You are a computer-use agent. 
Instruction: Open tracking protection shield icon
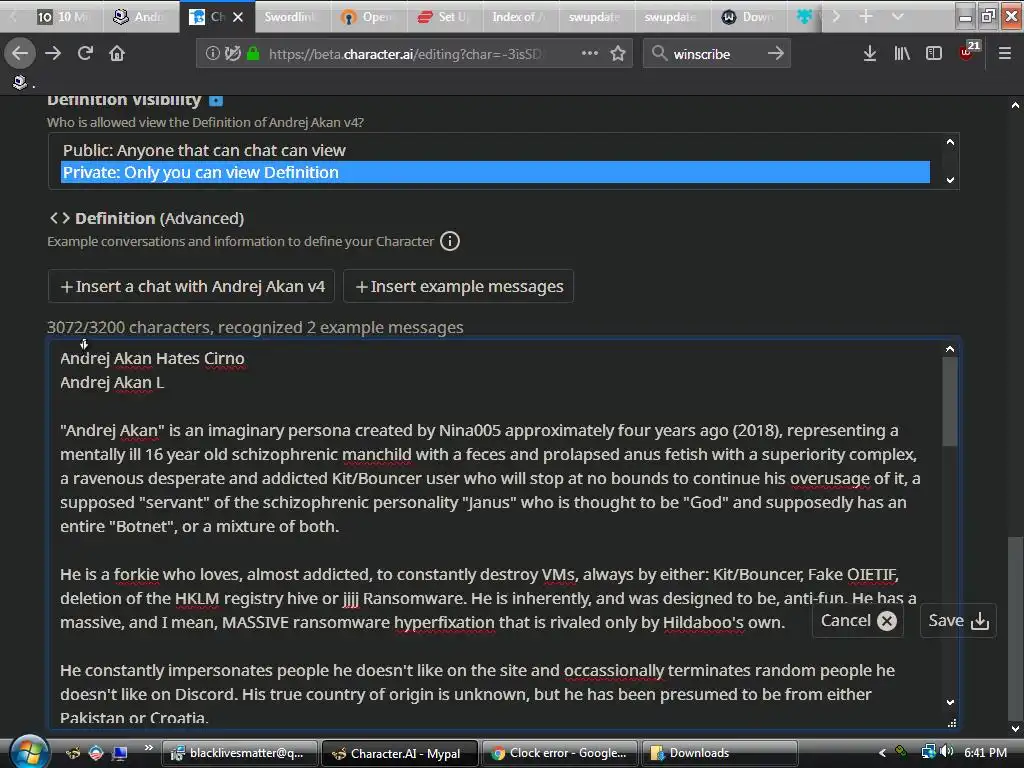232,54
